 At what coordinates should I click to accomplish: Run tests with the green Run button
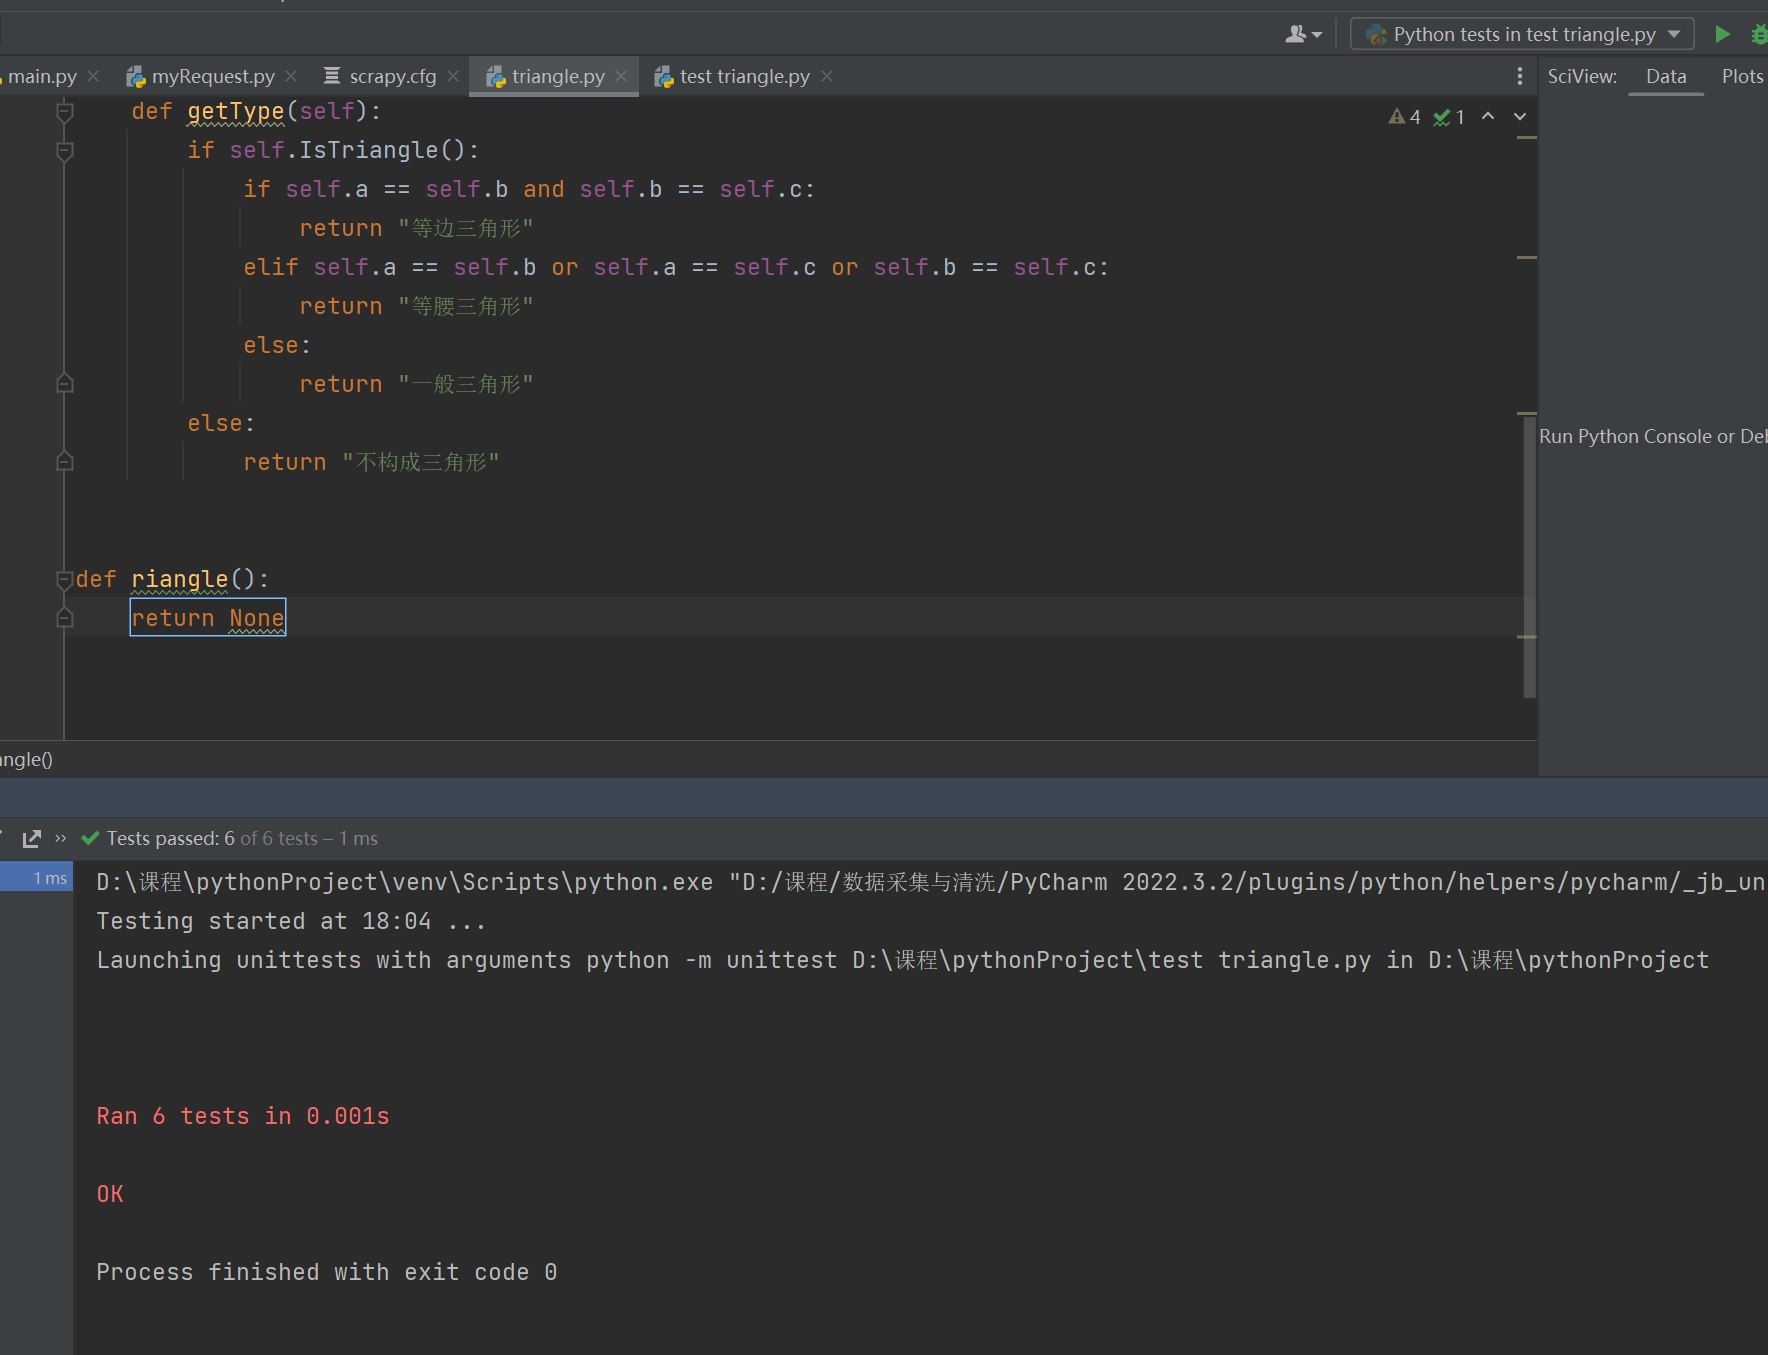point(1722,34)
